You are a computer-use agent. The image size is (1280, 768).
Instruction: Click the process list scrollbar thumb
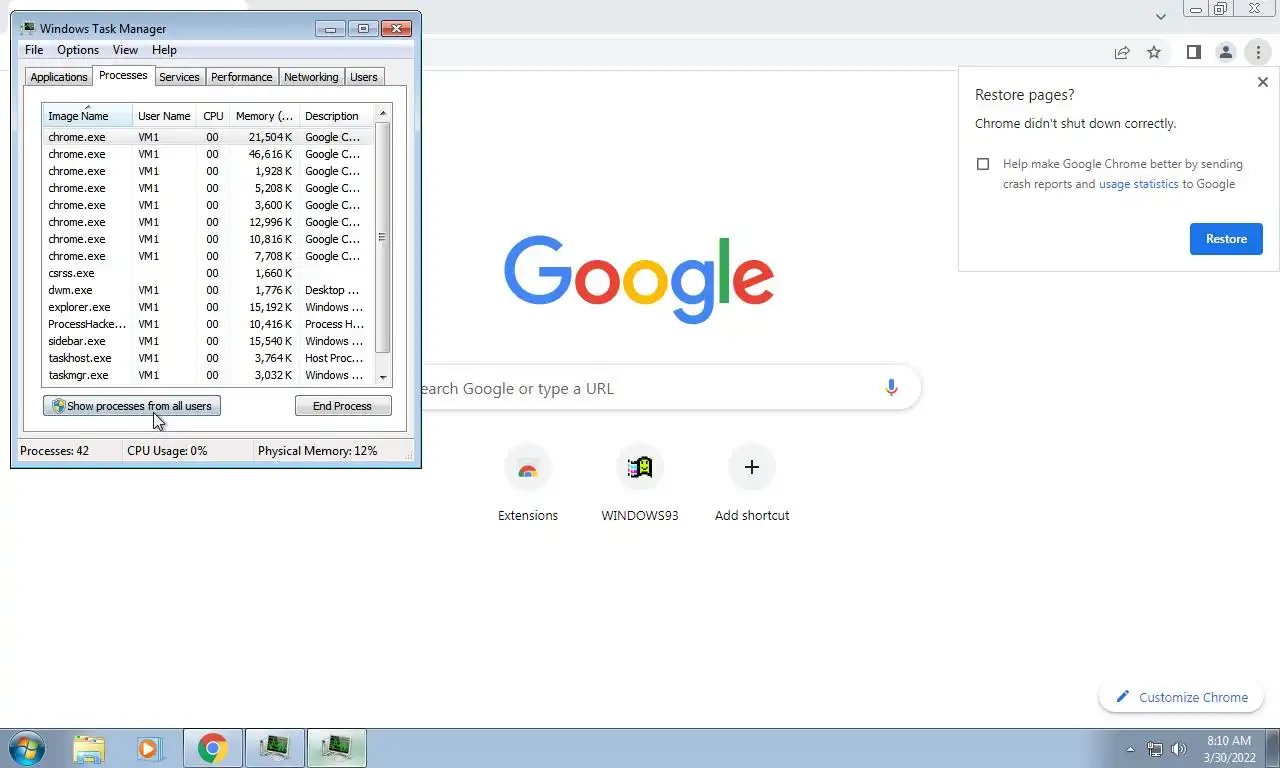pos(382,237)
